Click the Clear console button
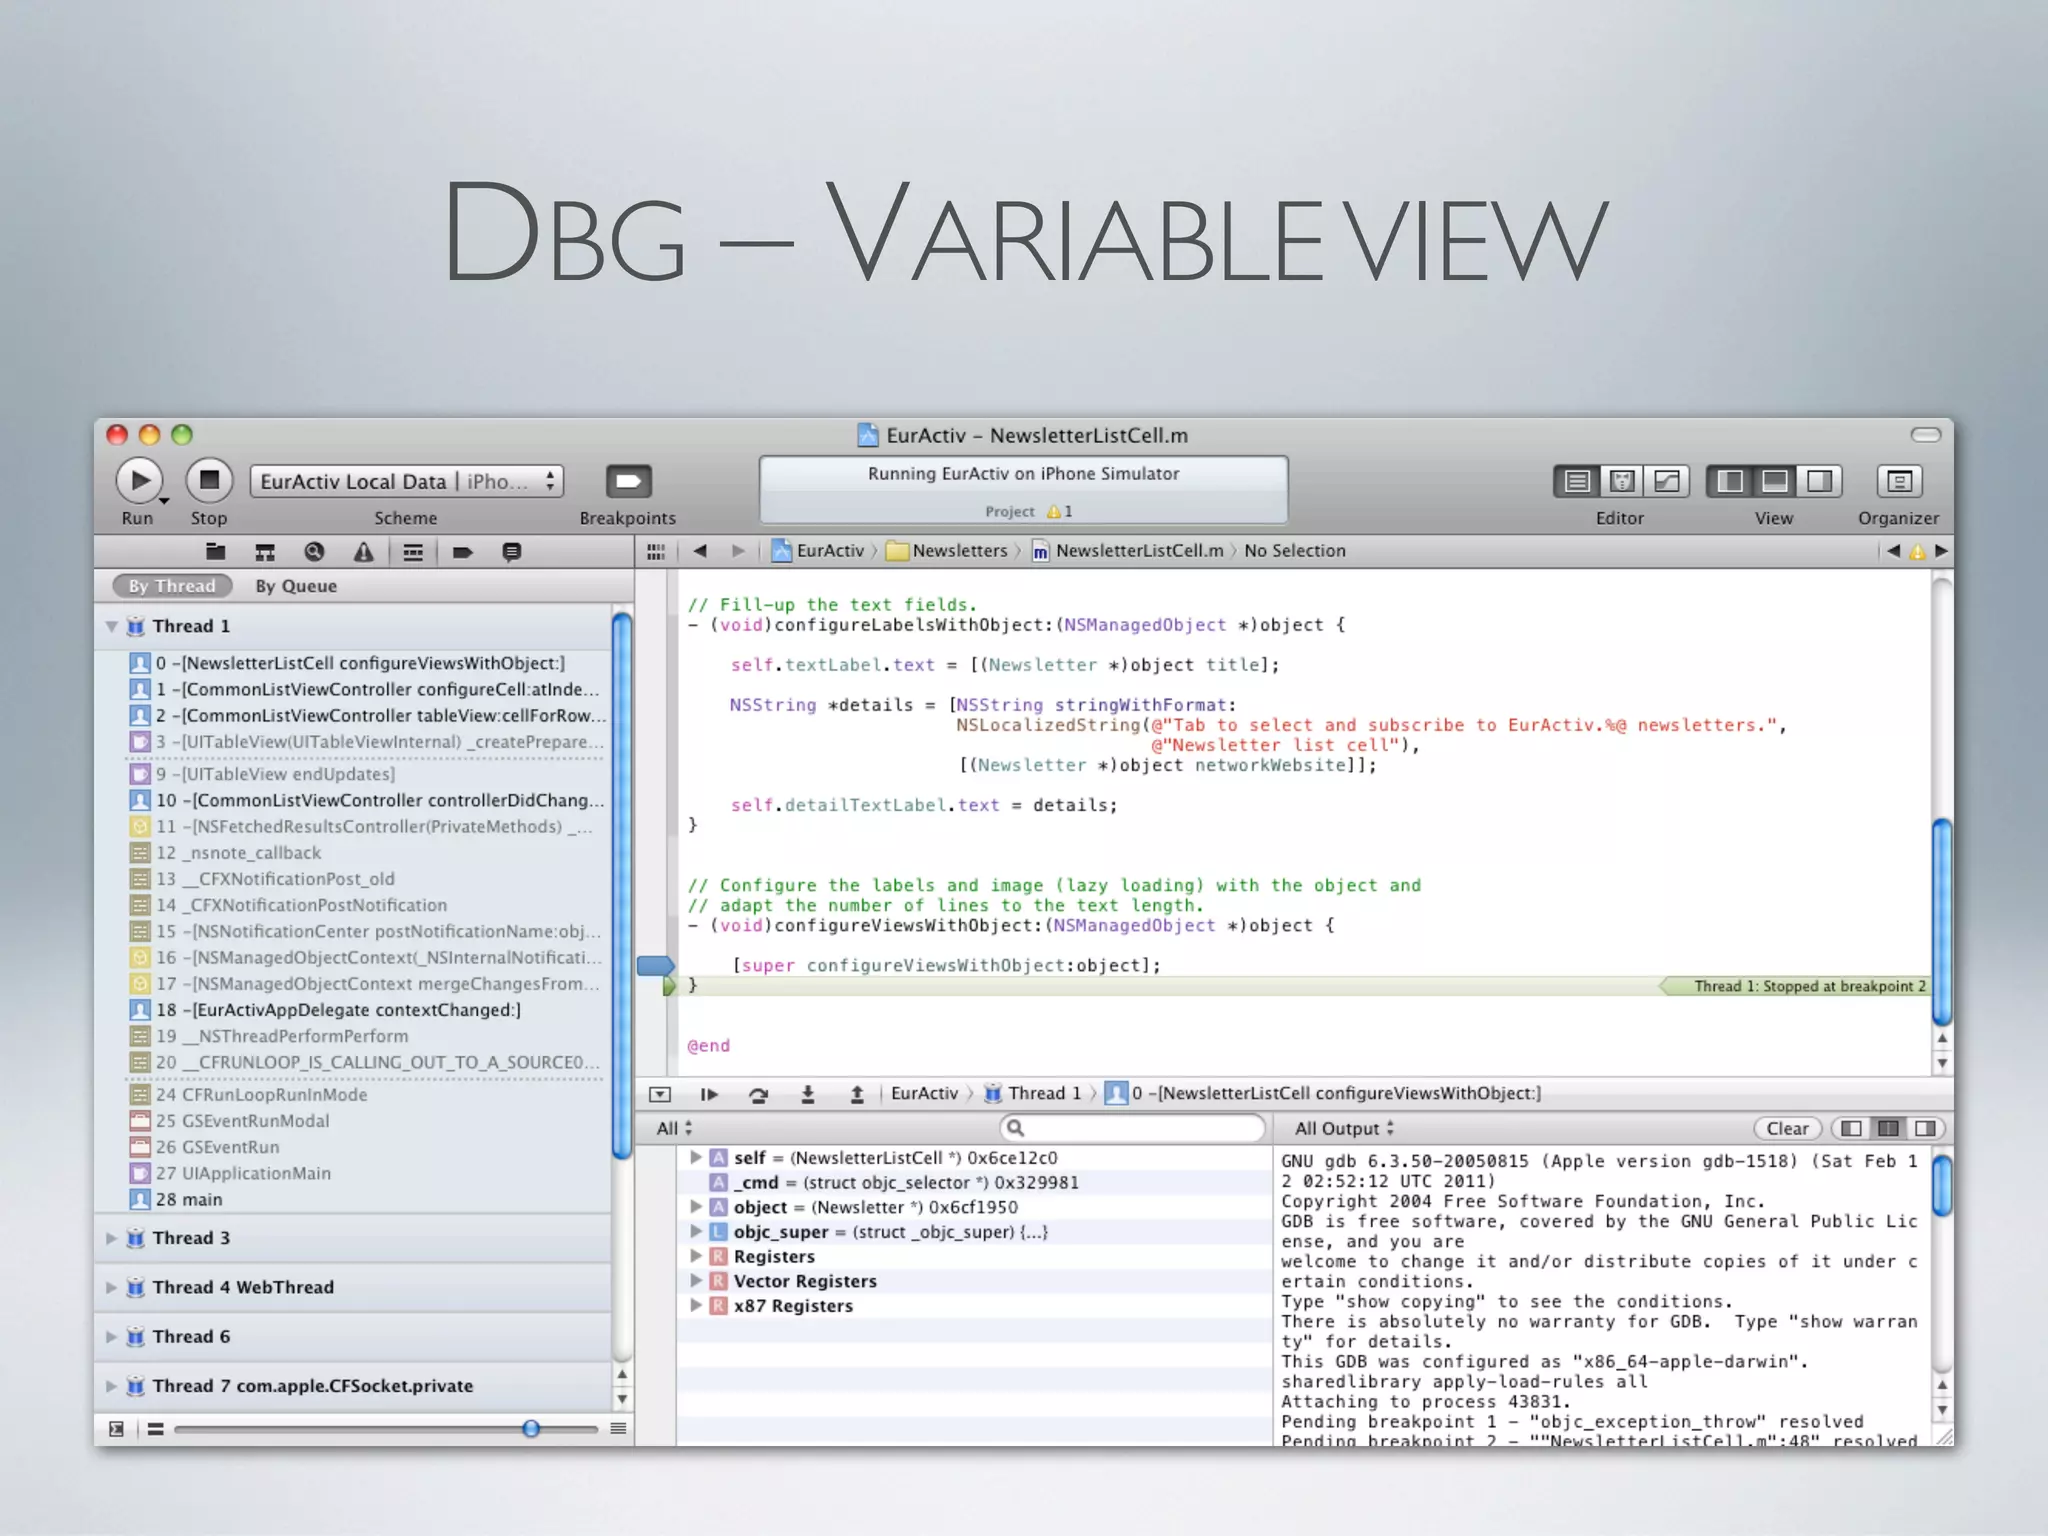Screen dimensions: 2048x1536 1787,1129
